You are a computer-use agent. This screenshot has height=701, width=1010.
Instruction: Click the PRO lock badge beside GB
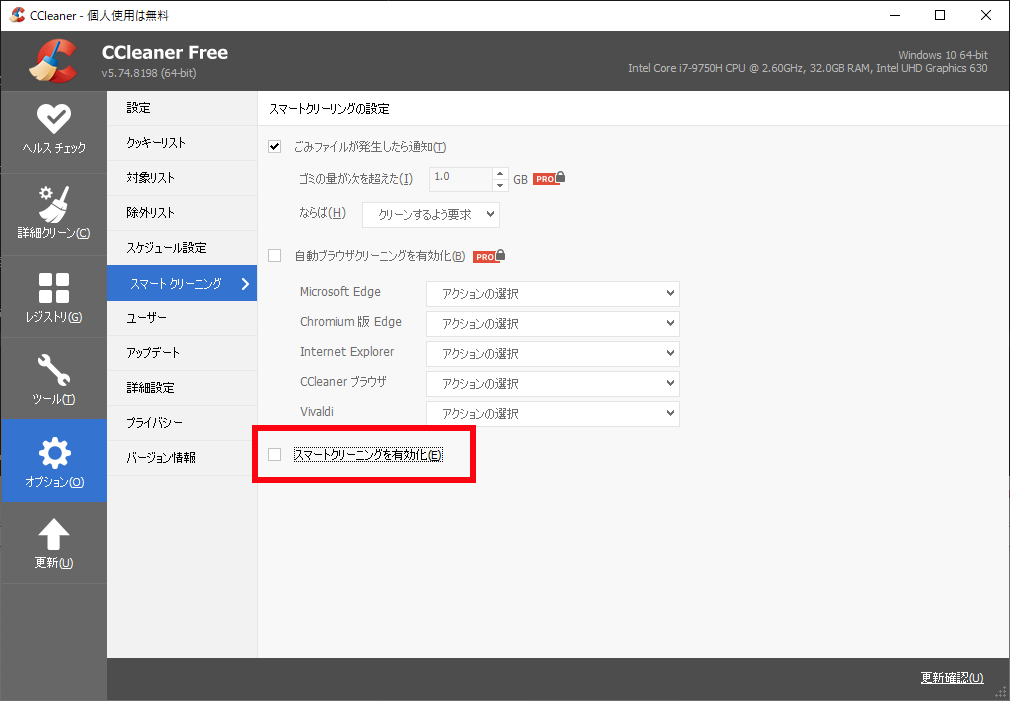coord(549,178)
